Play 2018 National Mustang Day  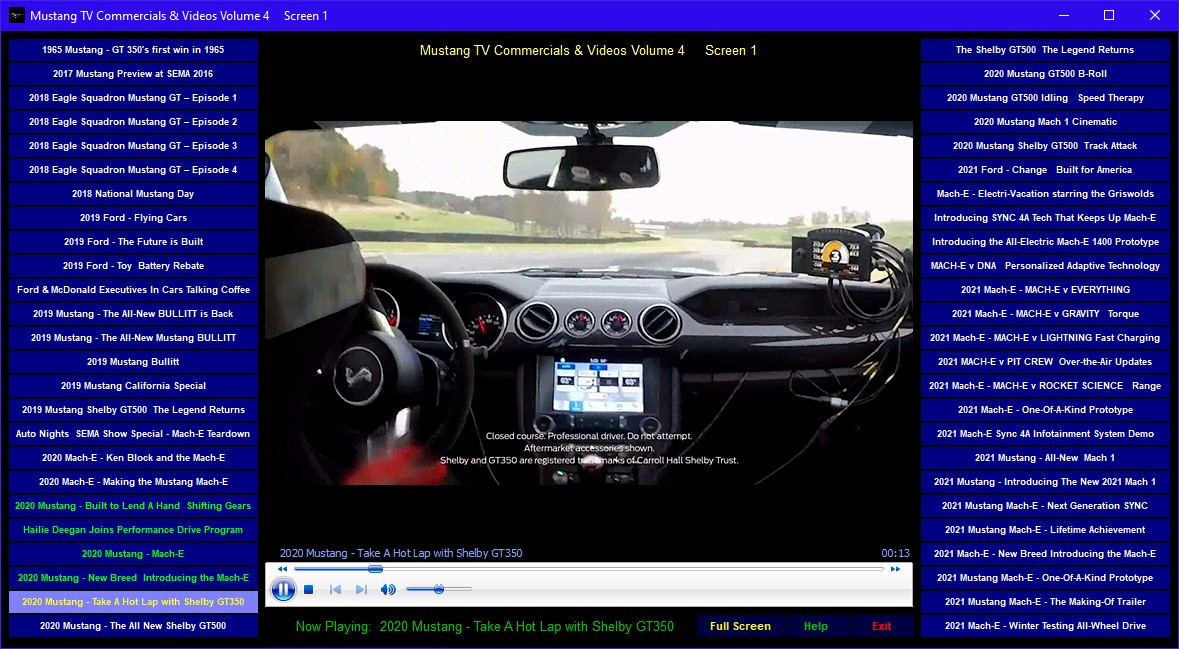133,194
